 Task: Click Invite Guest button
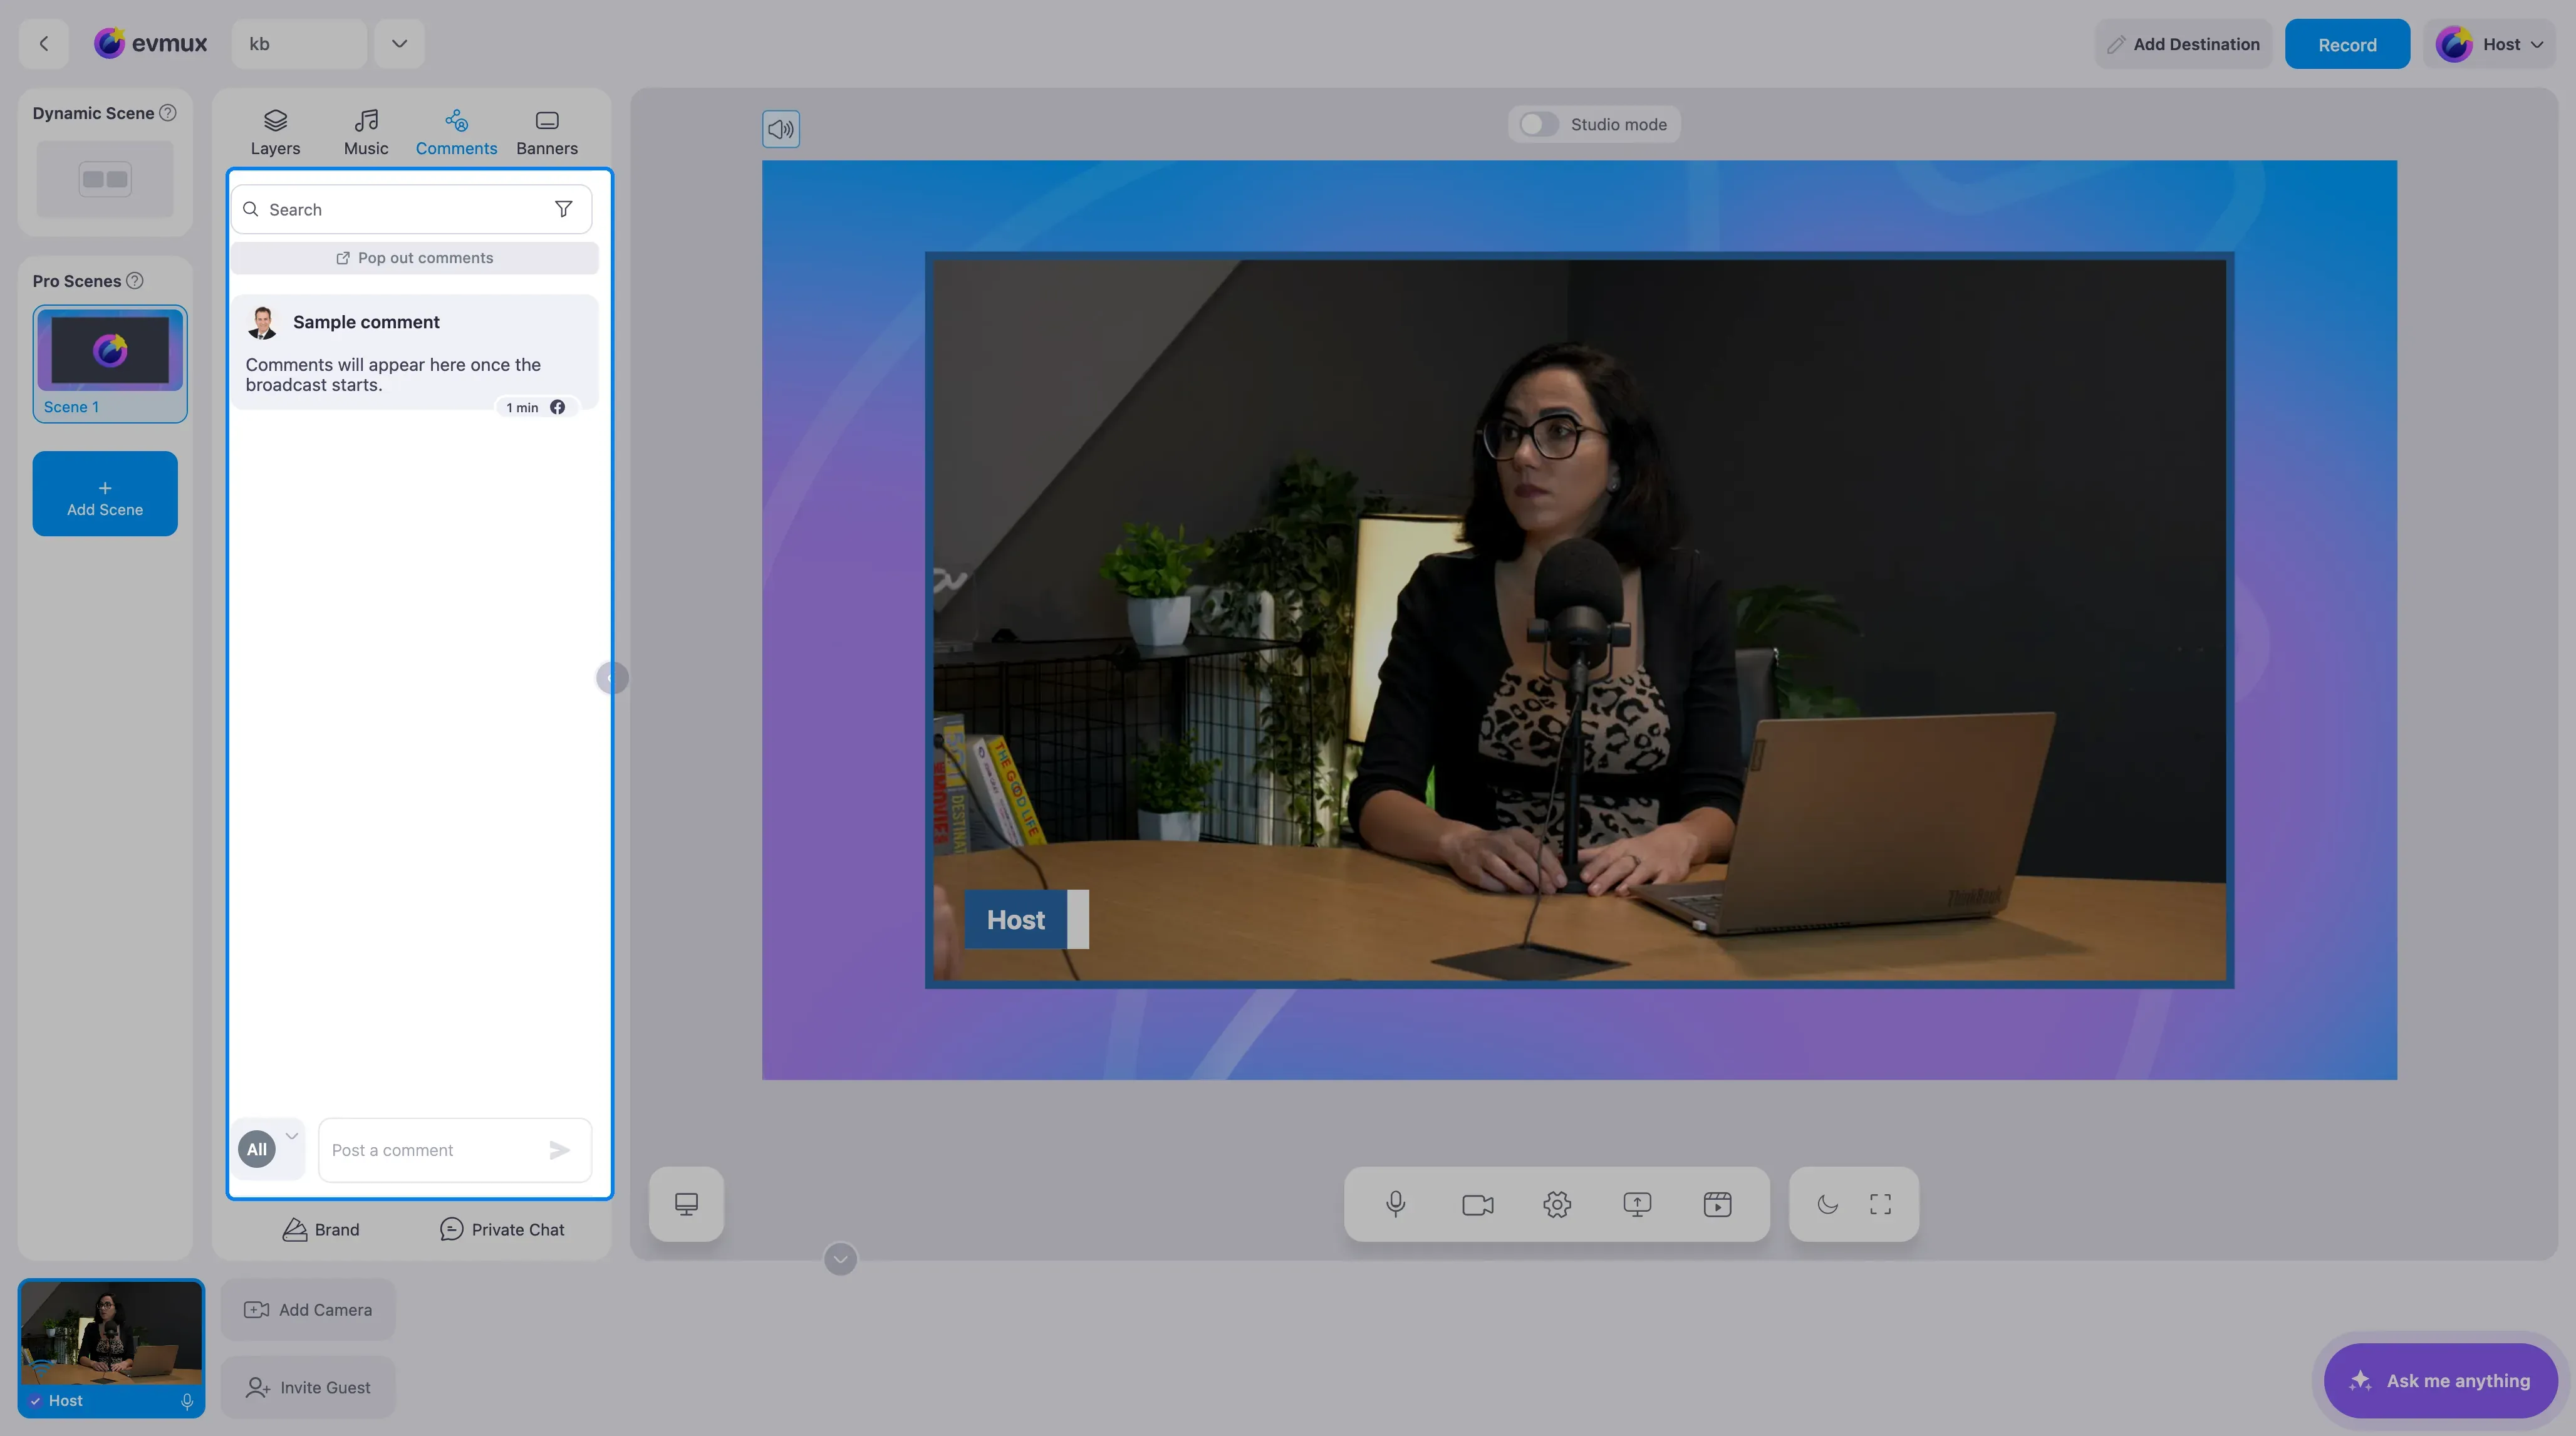point(308,1387)
